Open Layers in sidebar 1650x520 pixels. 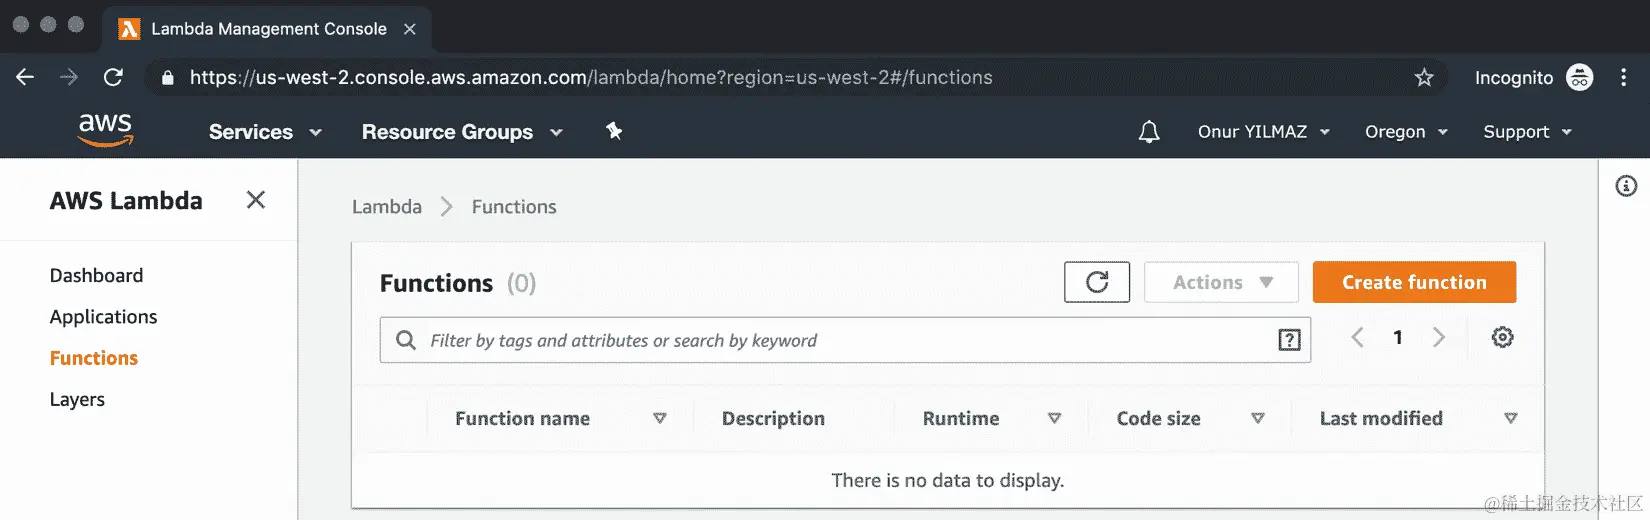tap(77, 399)
